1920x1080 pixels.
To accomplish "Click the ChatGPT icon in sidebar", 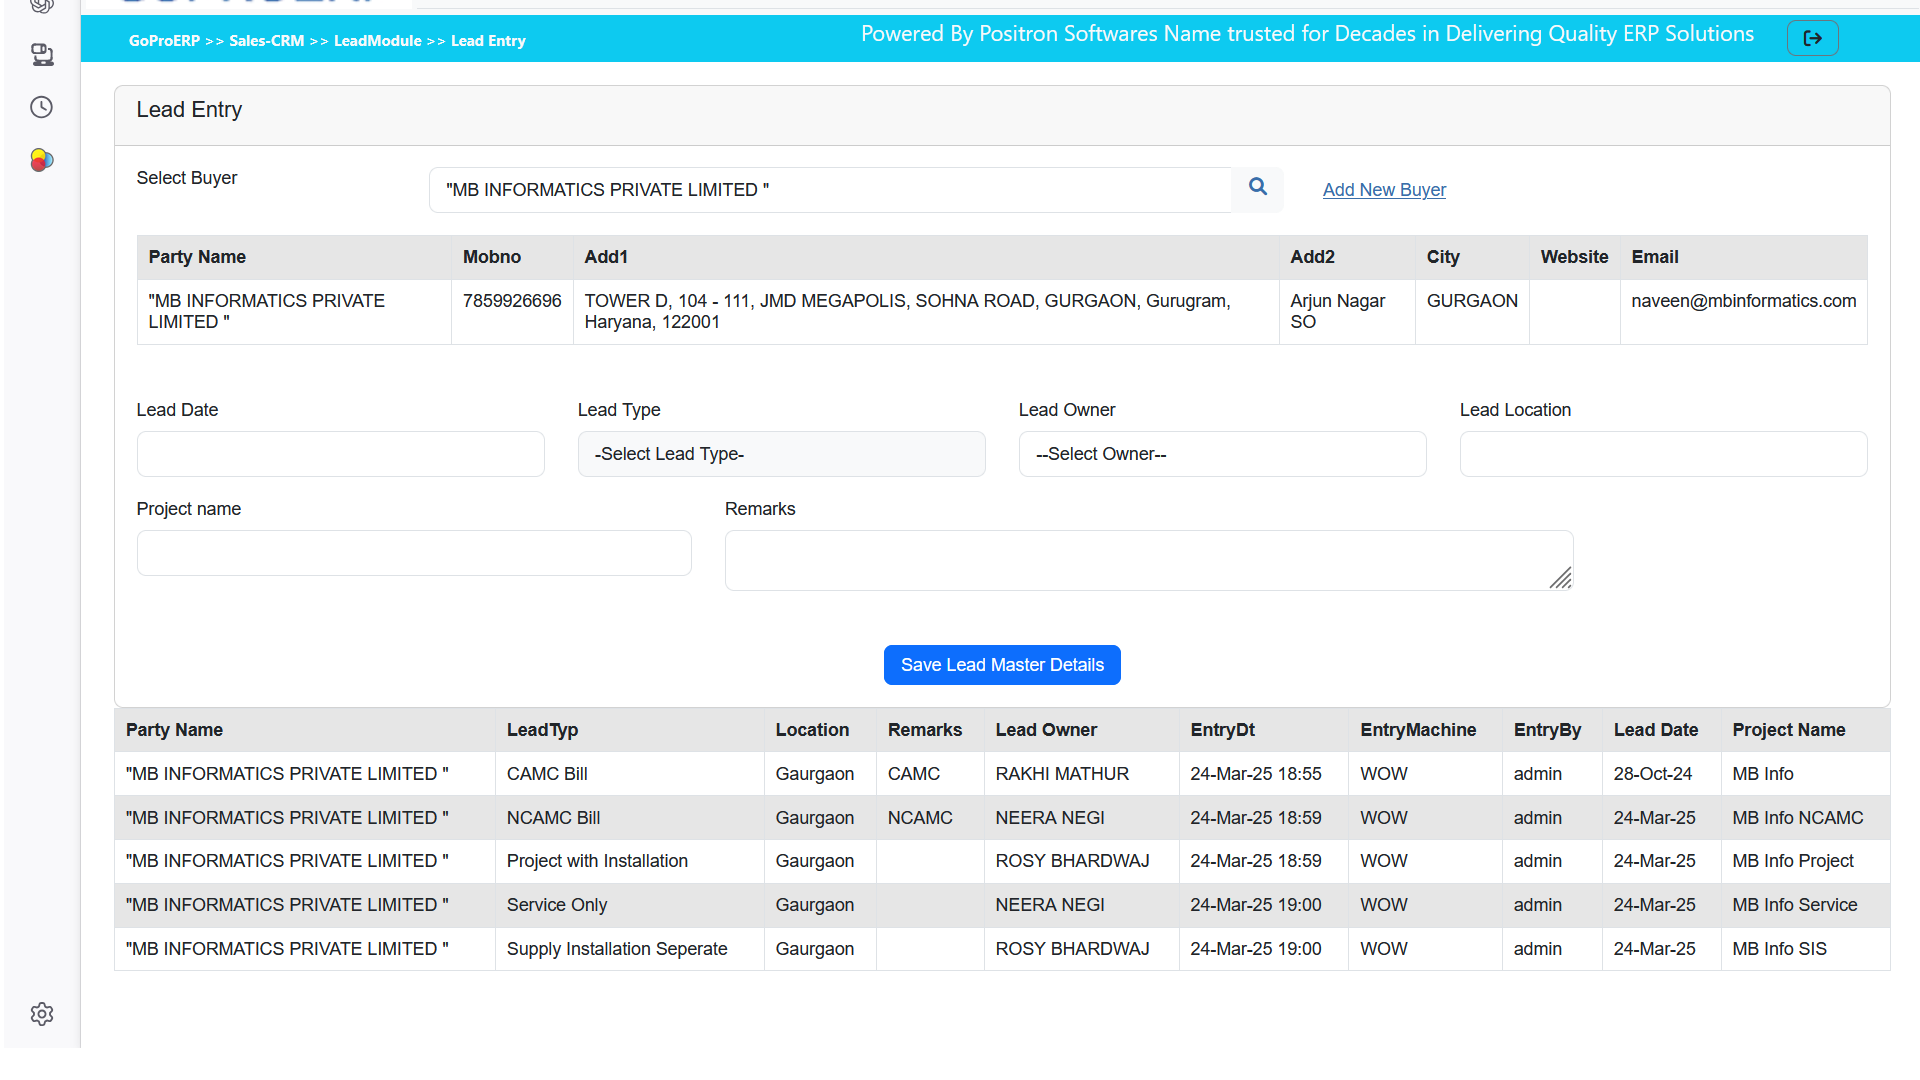I will pyautogui.click(x=41, y=6).
